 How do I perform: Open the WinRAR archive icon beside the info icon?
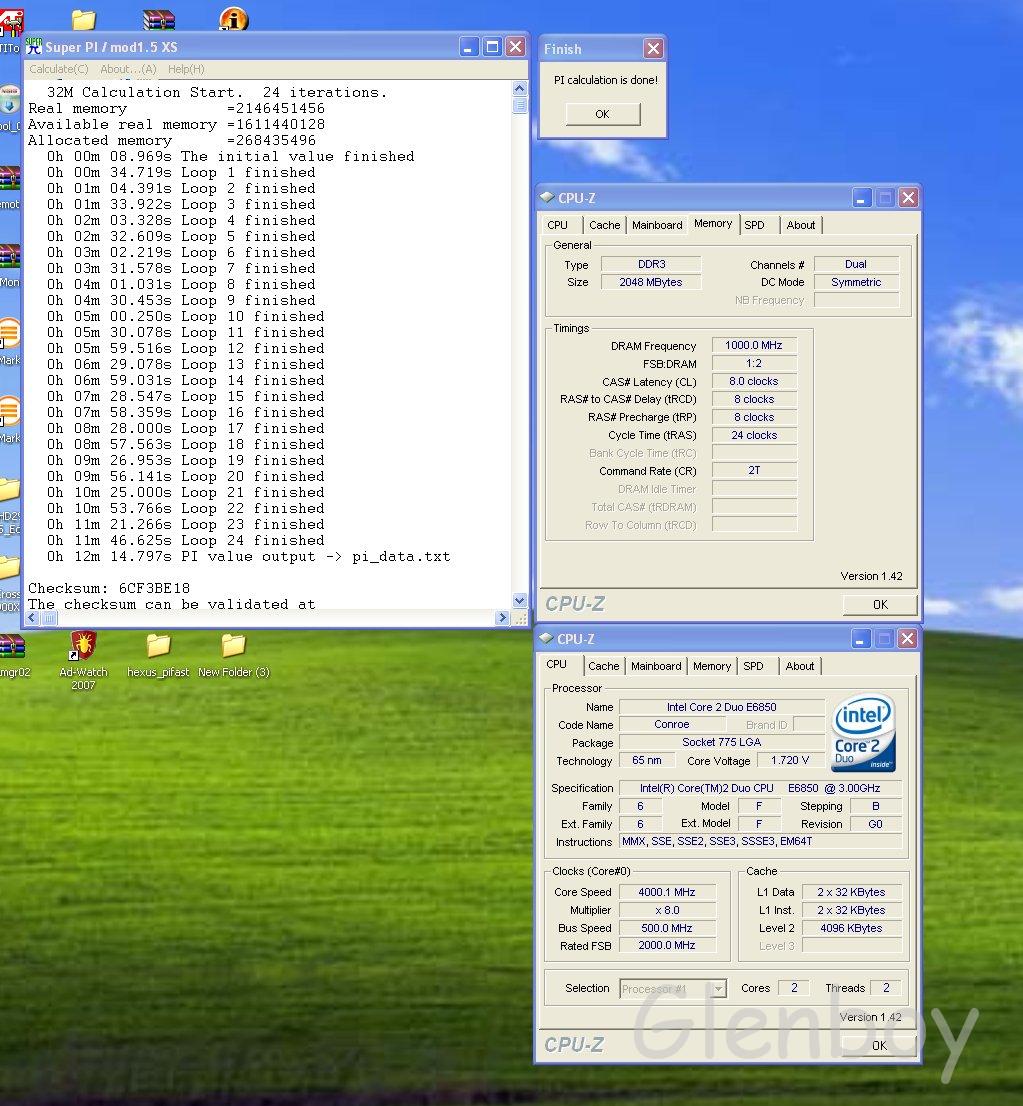pyautogui.click(x=158, y=19)
